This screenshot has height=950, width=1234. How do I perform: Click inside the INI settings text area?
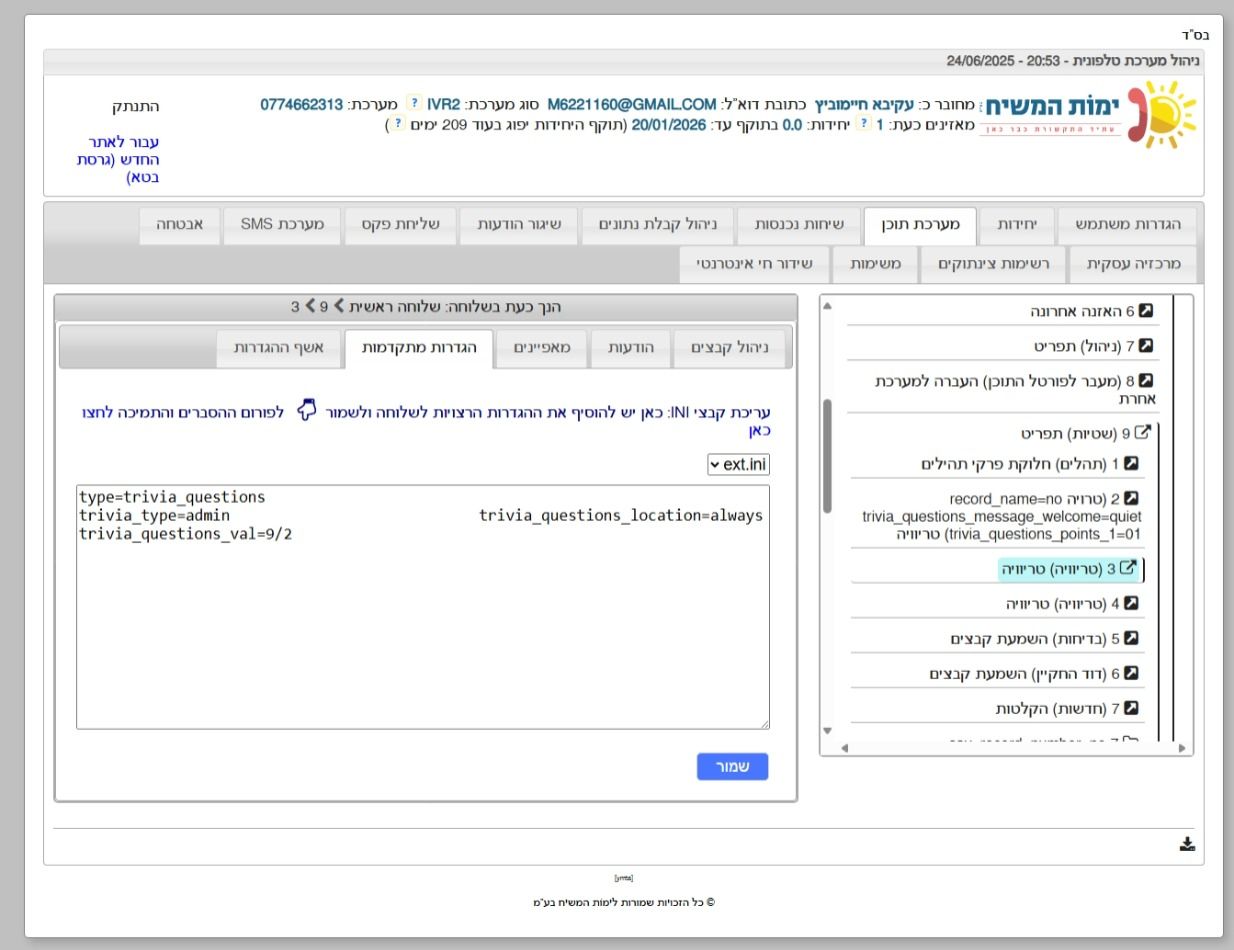coord(423,607)
